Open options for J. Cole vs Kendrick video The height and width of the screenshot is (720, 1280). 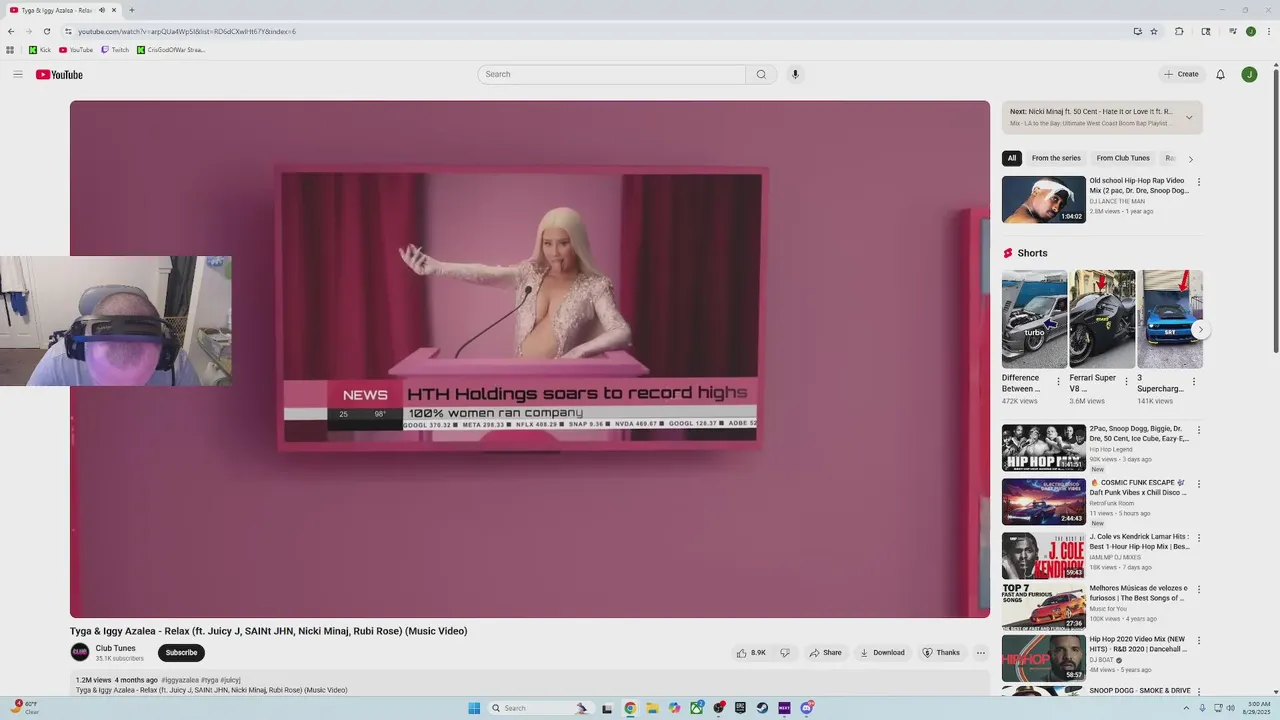pyautogui.click(x=1199, y=538)
